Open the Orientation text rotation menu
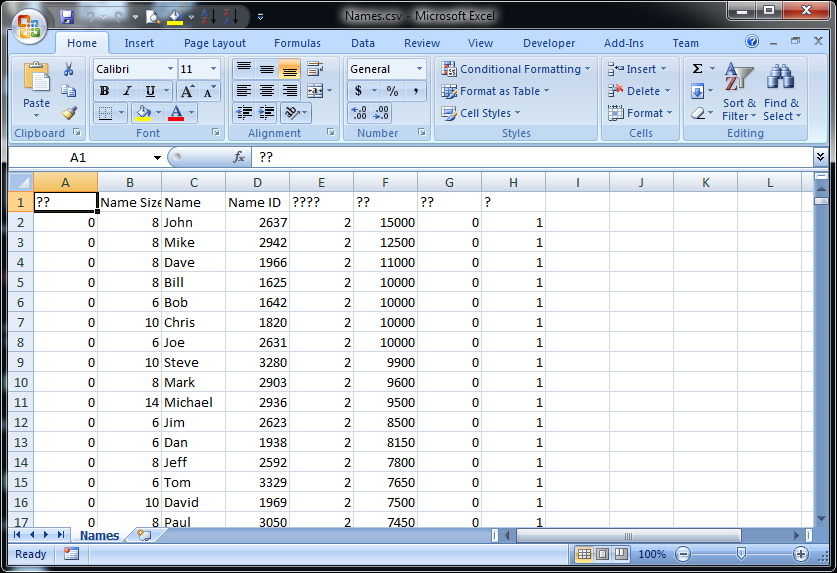 click(x=296, y=113)
